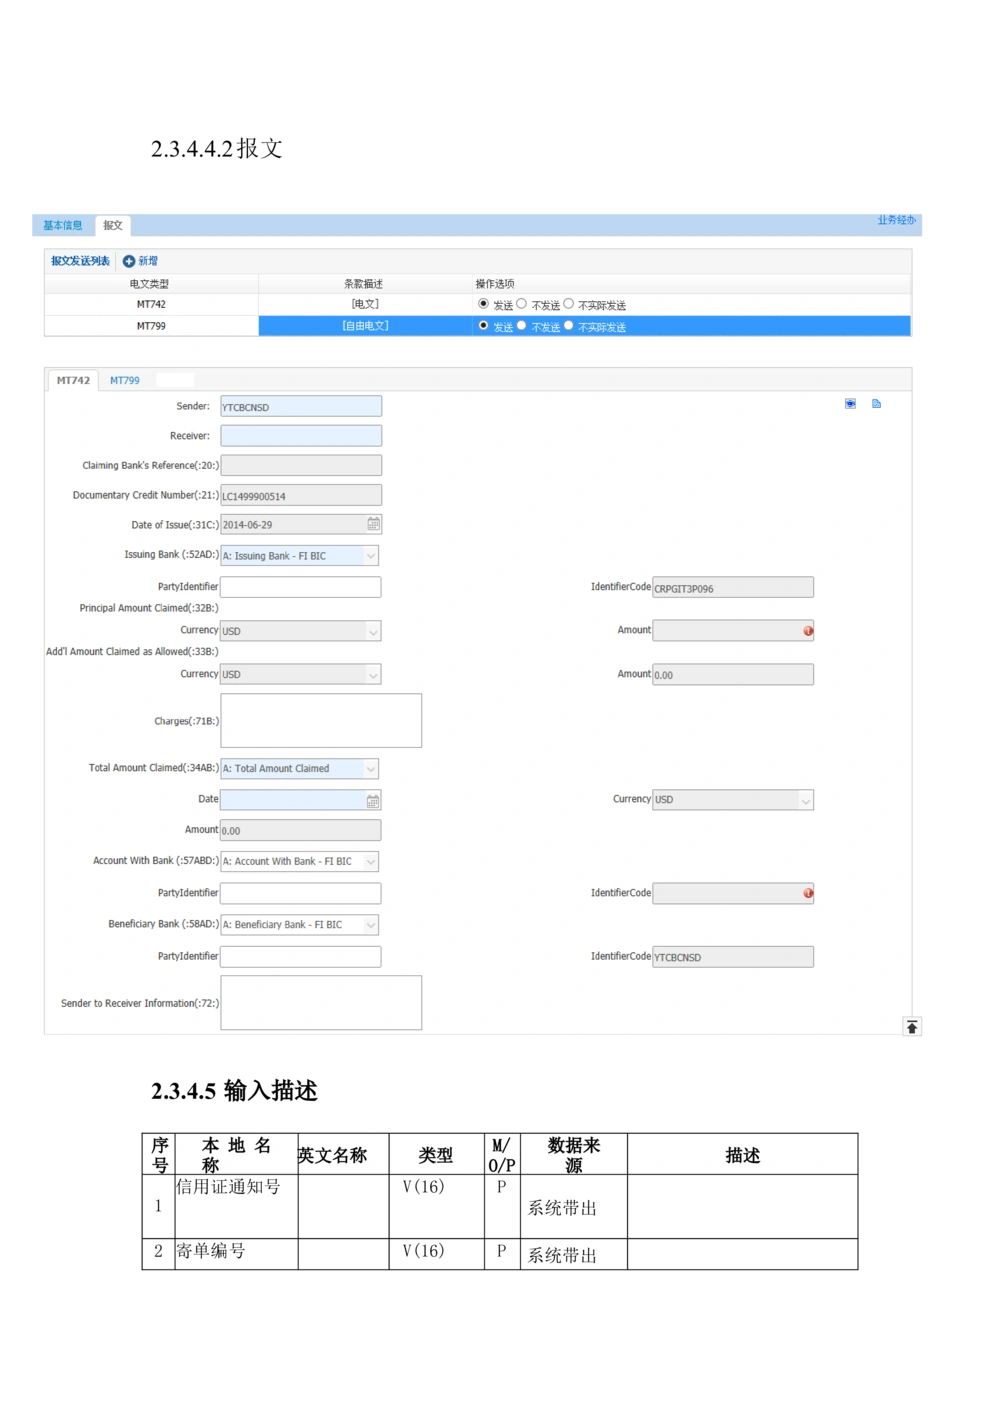1000x1415 pixels.
Task: Click the back-to-top arrow icon bottom right
Action: (912, 1026)
